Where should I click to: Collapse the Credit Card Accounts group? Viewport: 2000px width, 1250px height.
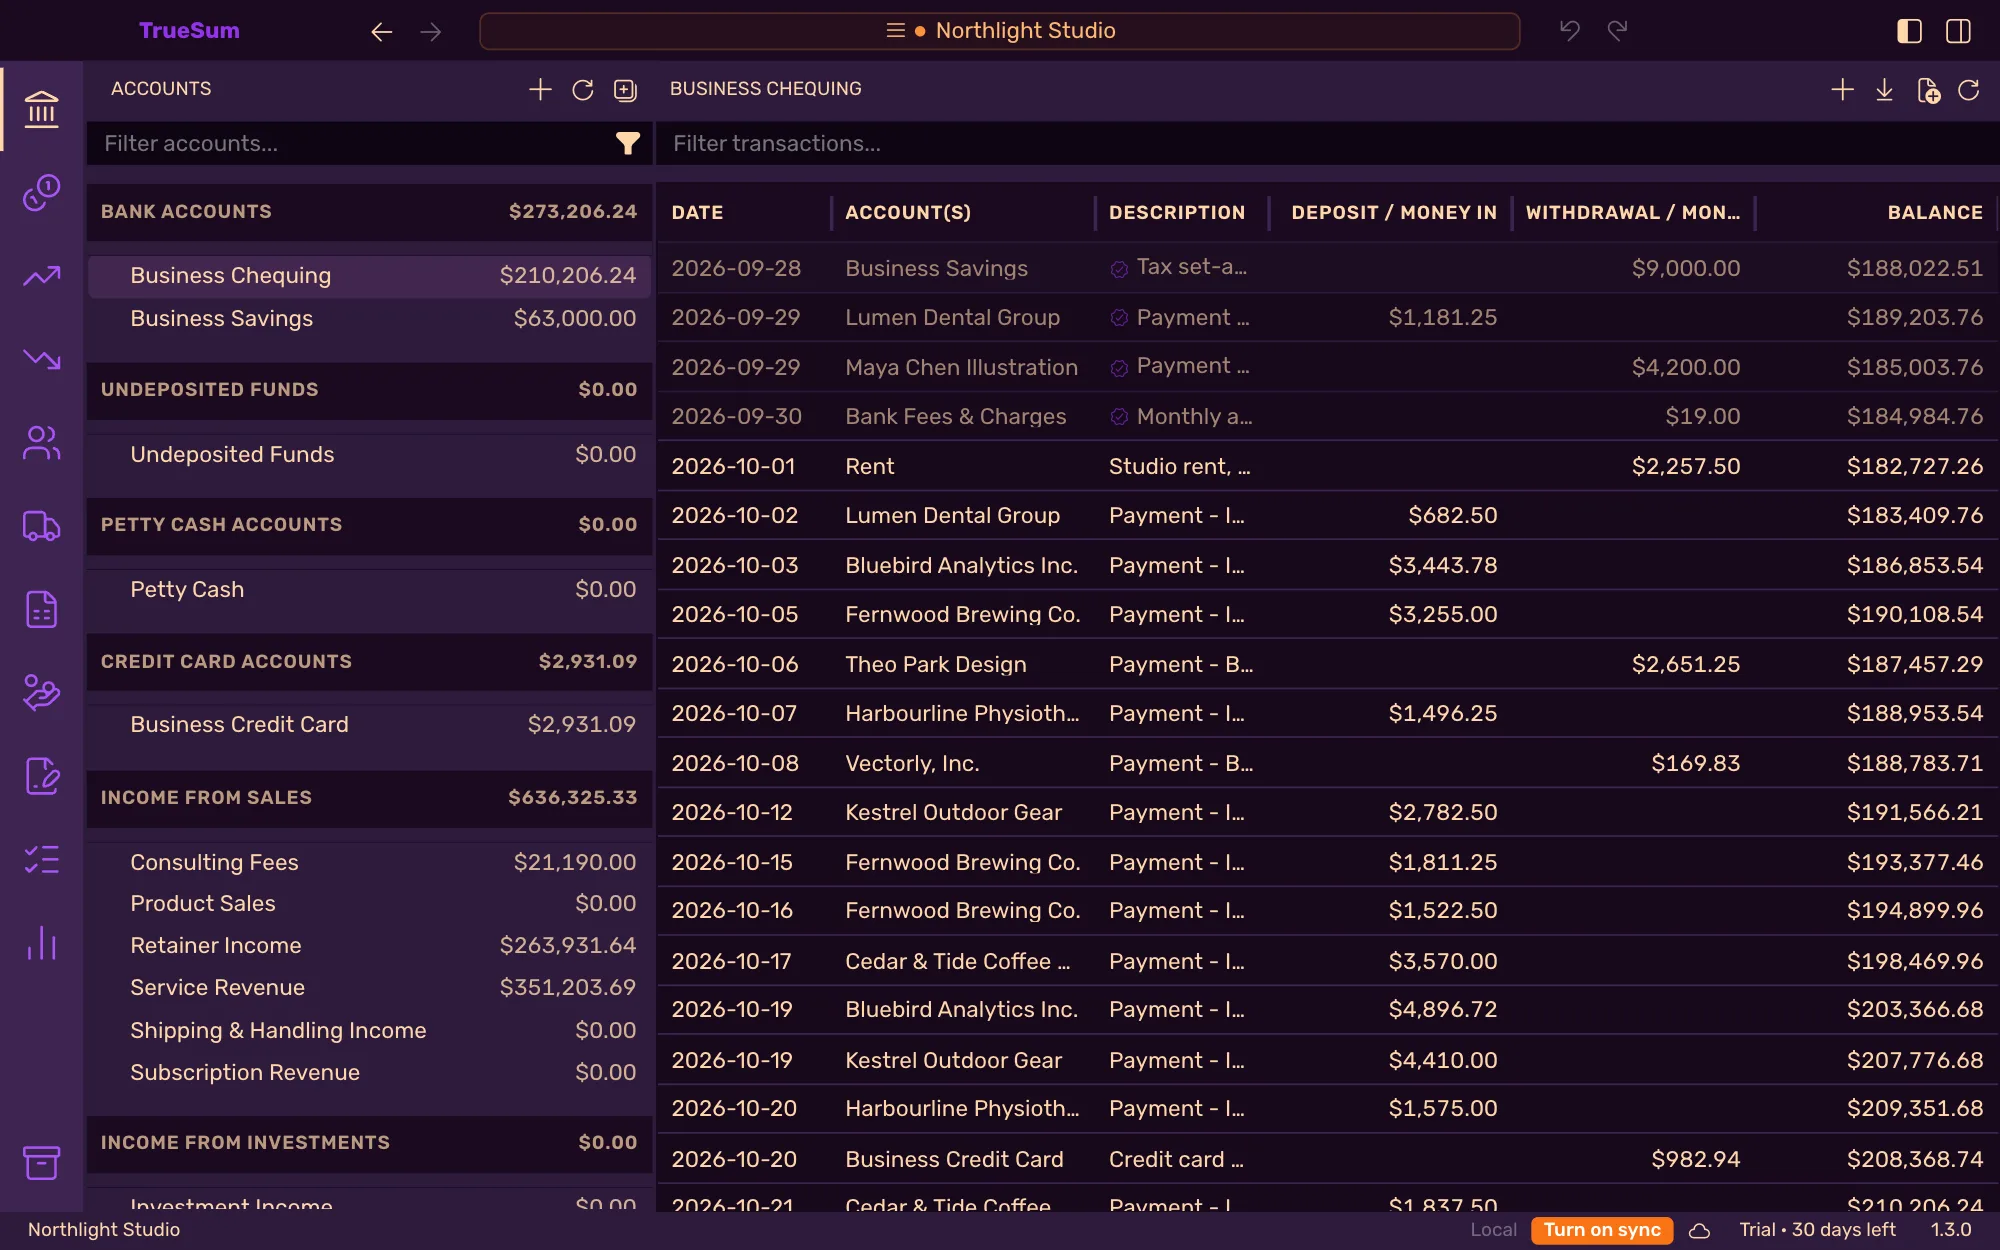coord(369,662)
